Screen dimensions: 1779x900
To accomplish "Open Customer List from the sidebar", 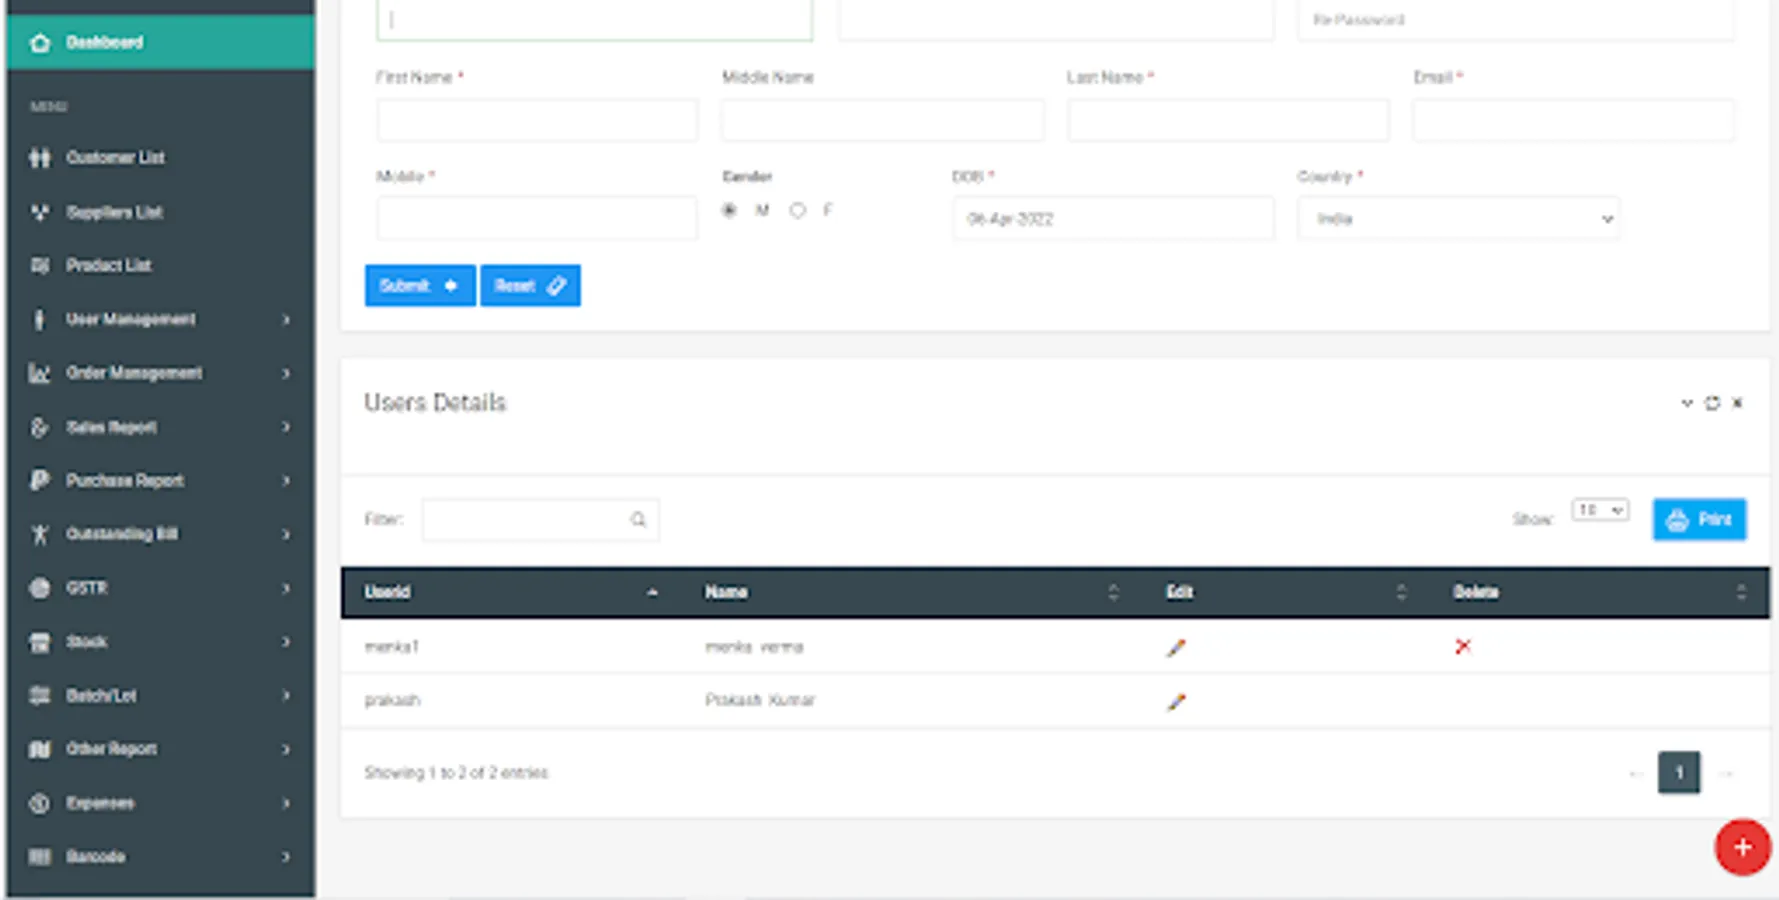I will click(x=116, y=158).
